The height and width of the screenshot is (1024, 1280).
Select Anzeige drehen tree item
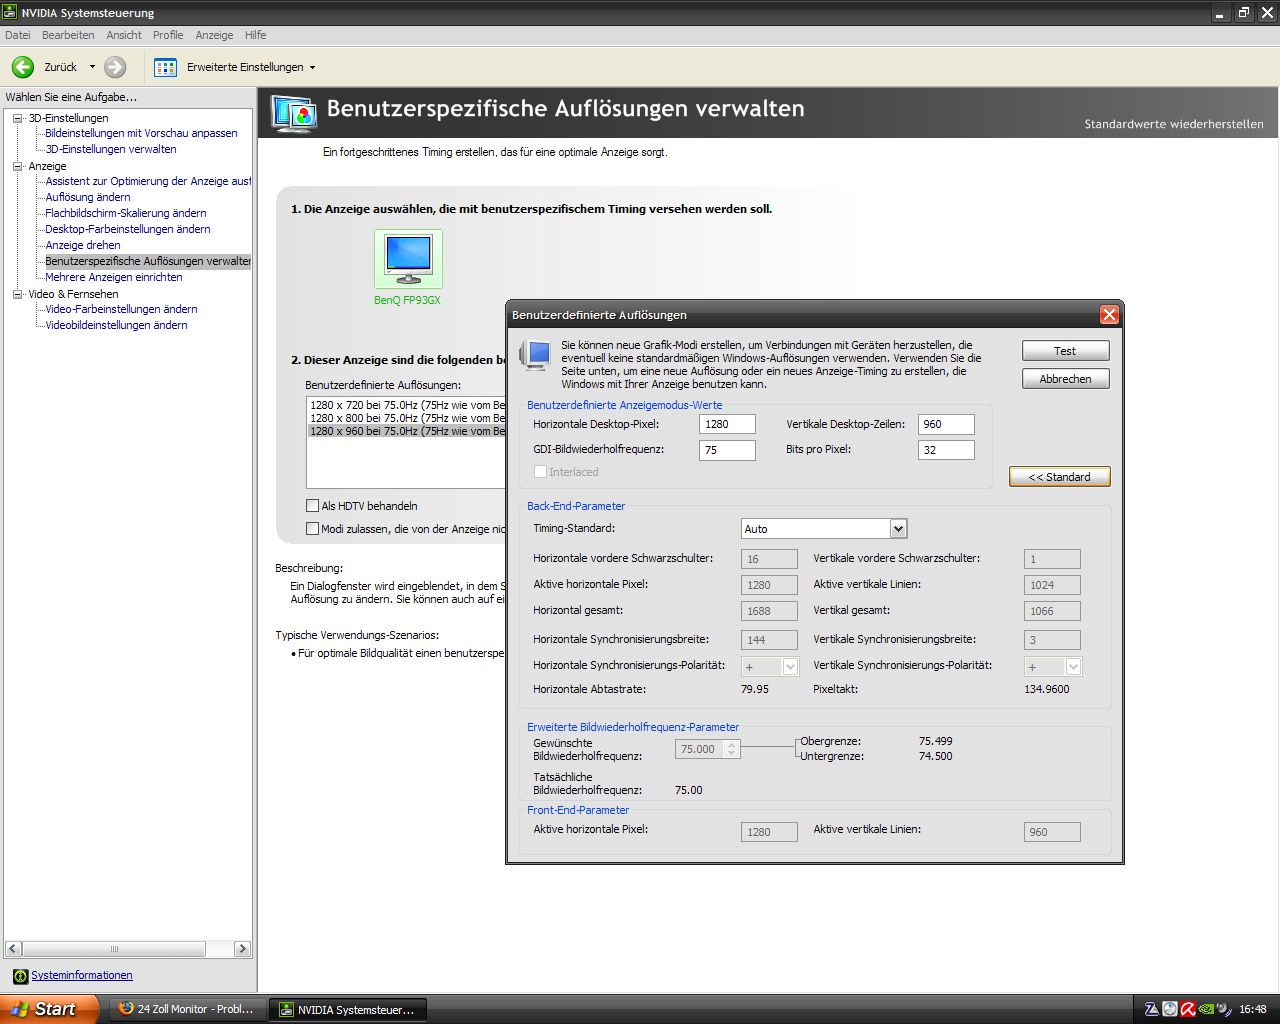(x=83, y=245)
